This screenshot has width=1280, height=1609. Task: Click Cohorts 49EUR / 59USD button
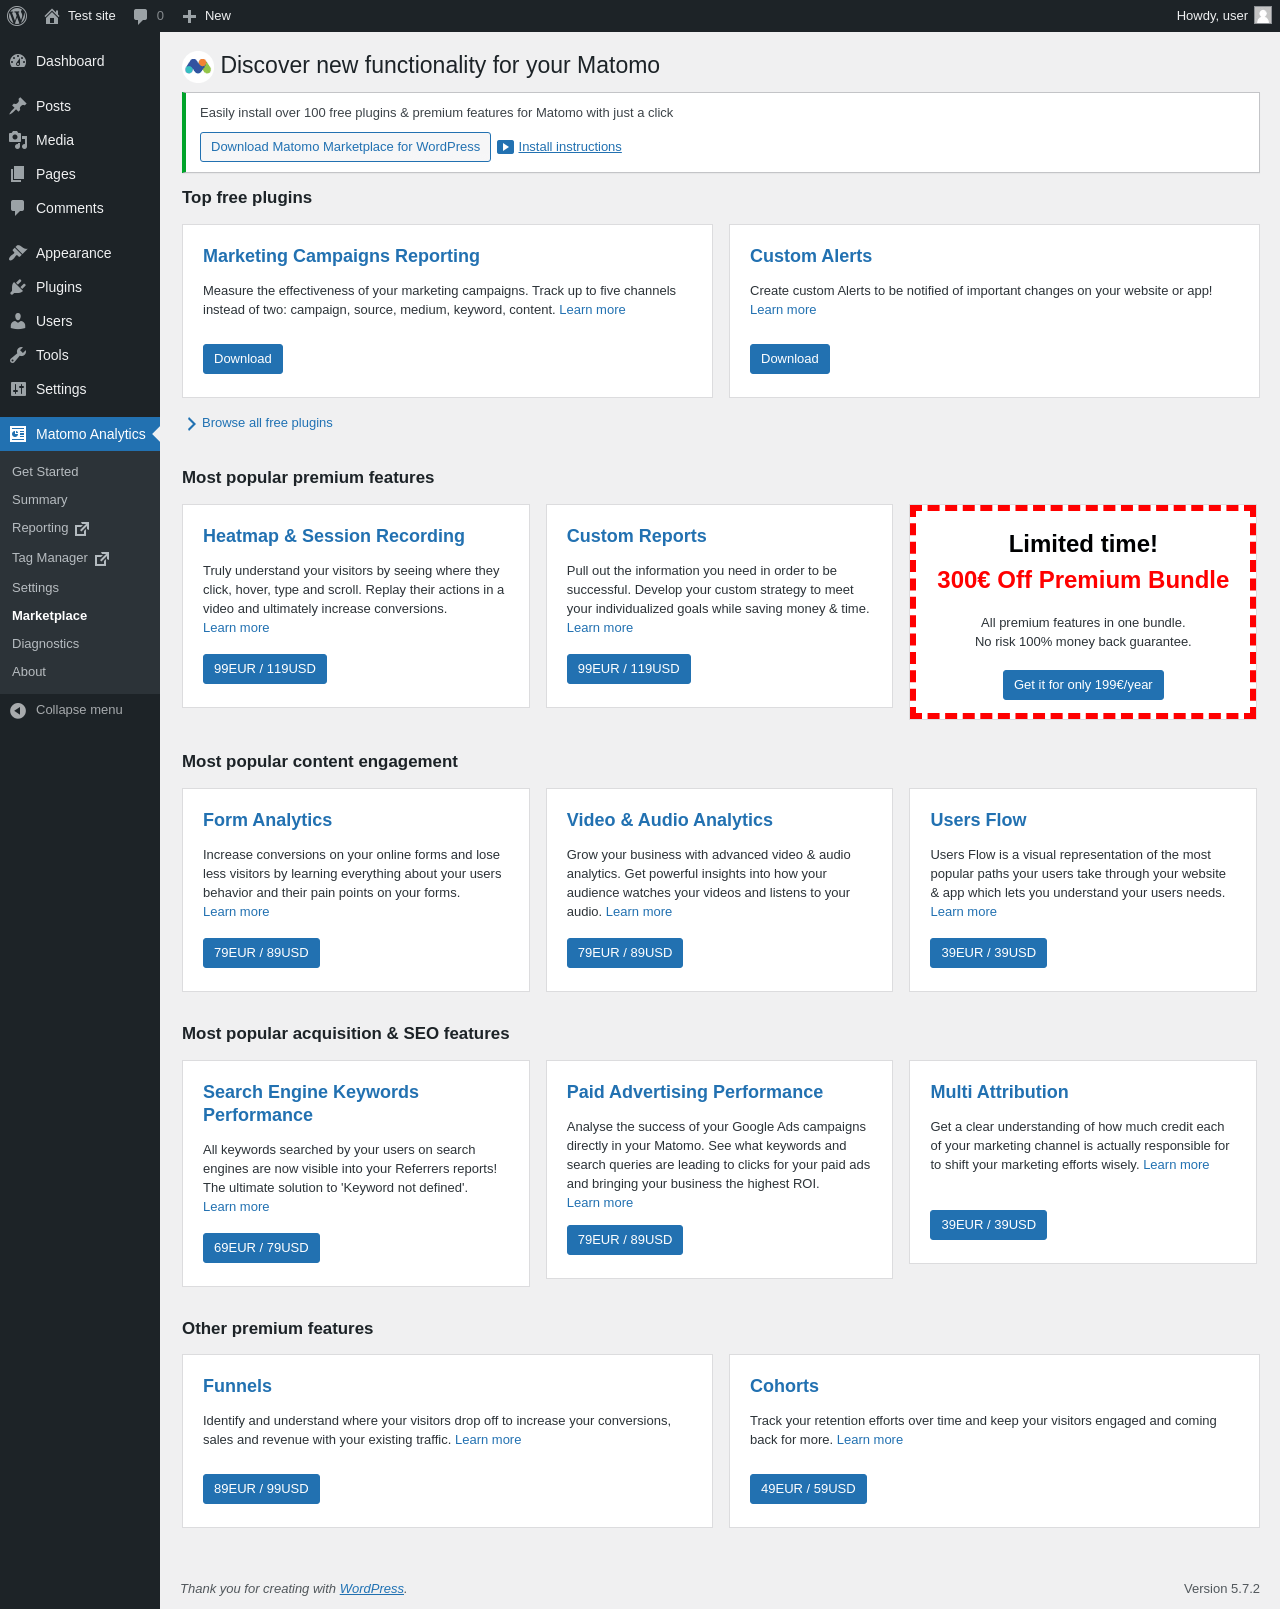pos(808,1489)
